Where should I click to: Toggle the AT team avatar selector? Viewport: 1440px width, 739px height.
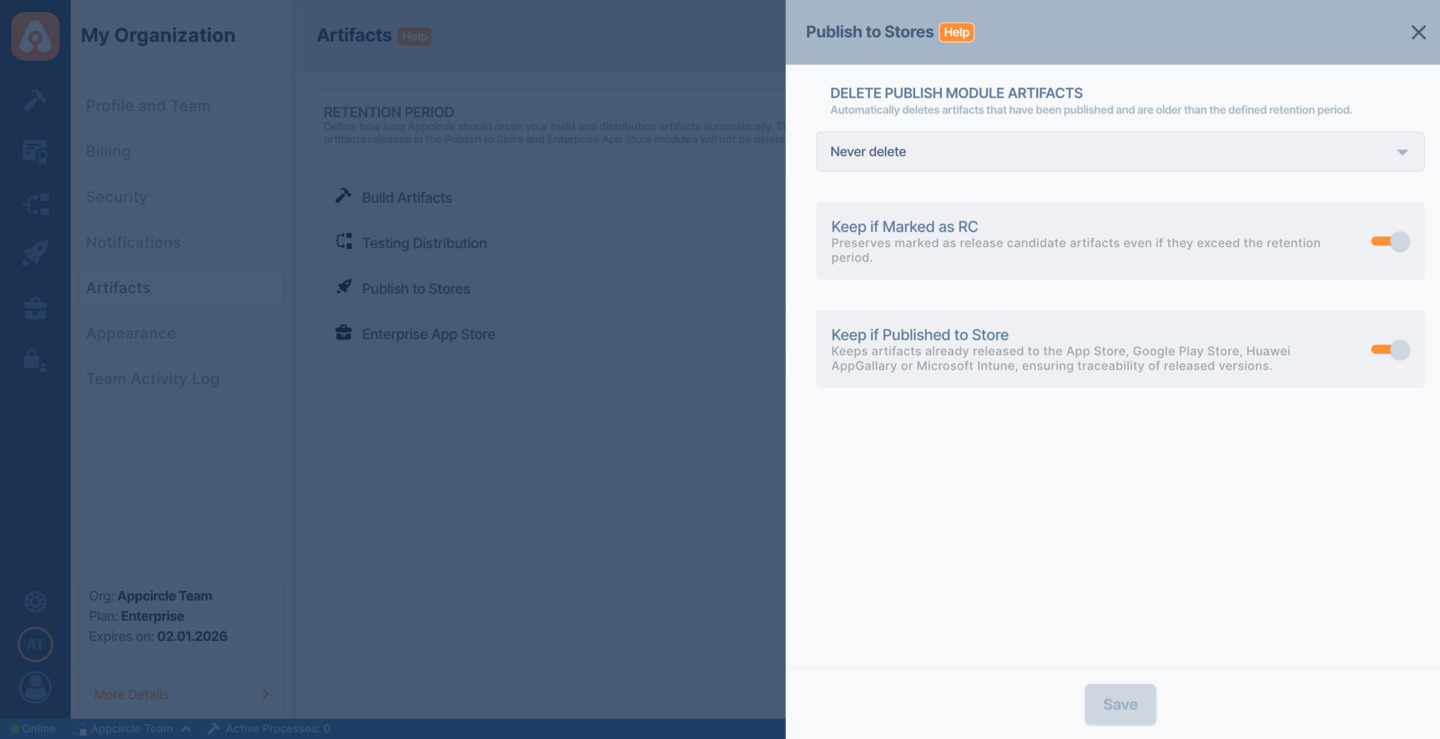[35, 644]
